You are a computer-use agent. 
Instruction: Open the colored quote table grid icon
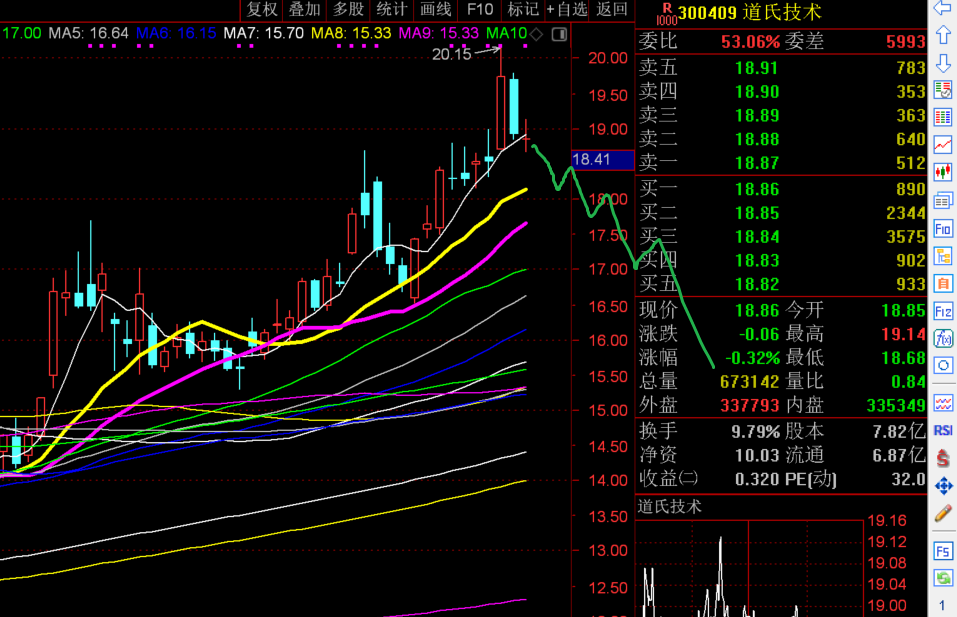point(943,117)
